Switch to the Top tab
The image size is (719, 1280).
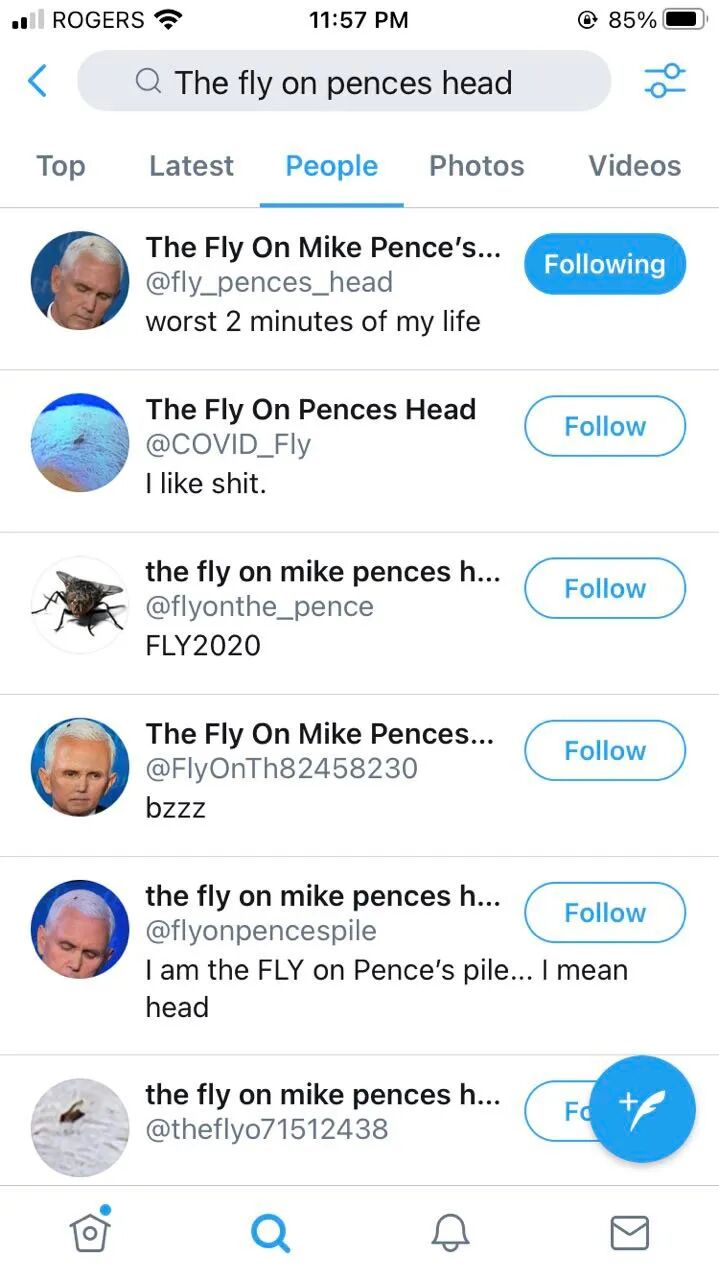point(60,166)
